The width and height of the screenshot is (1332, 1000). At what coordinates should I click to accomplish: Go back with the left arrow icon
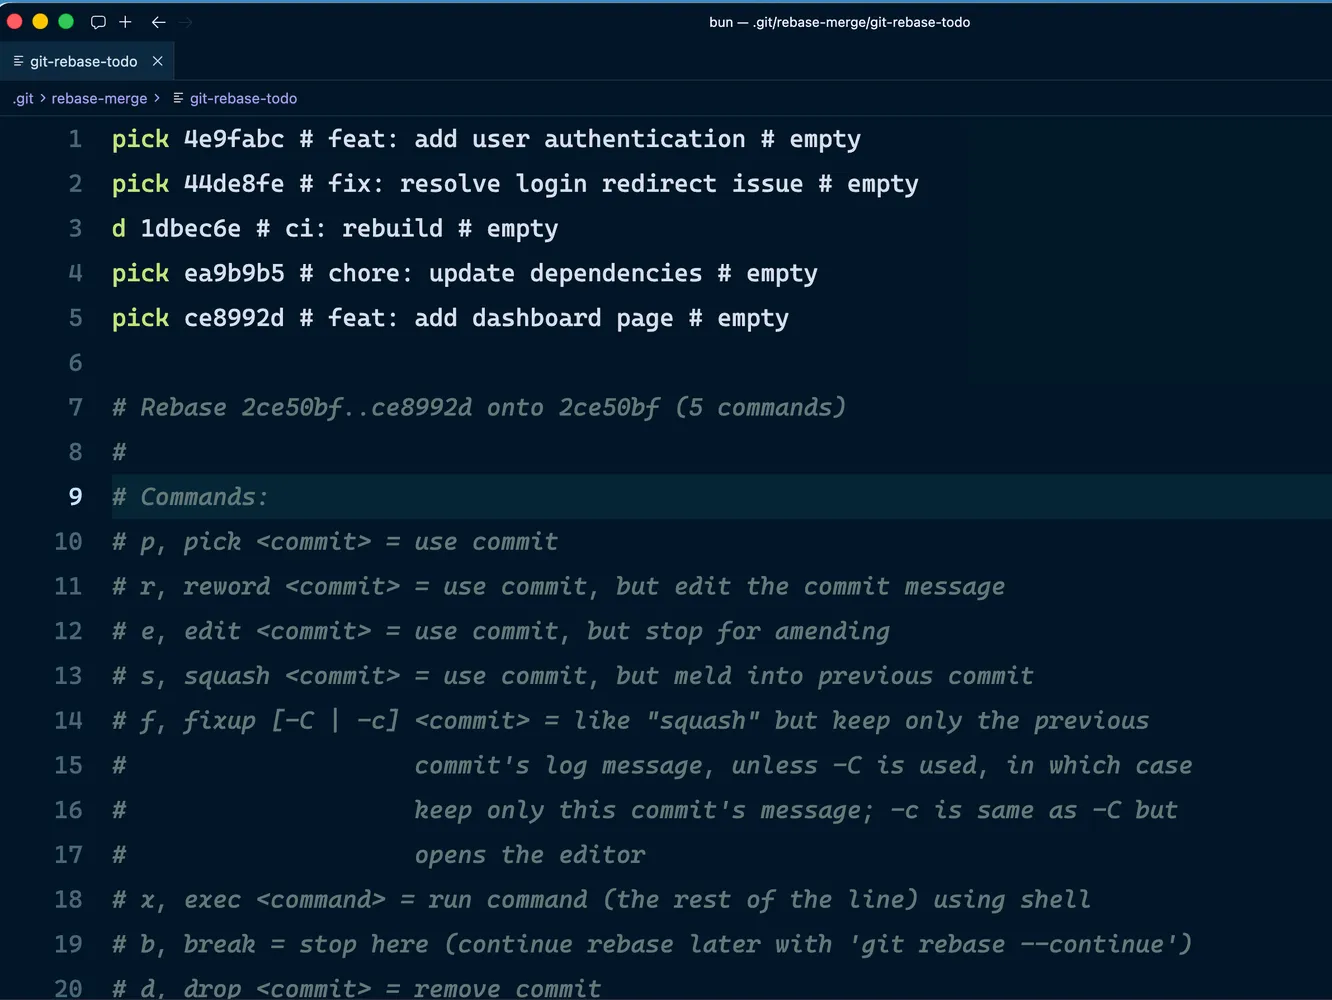click(x=158, y=22)
